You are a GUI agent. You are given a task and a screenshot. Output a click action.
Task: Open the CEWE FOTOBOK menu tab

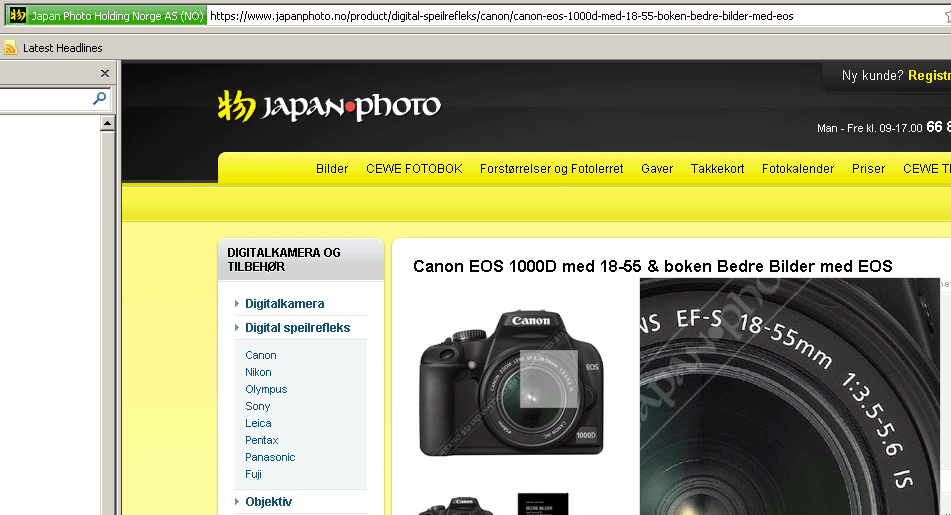pos(414,169)
